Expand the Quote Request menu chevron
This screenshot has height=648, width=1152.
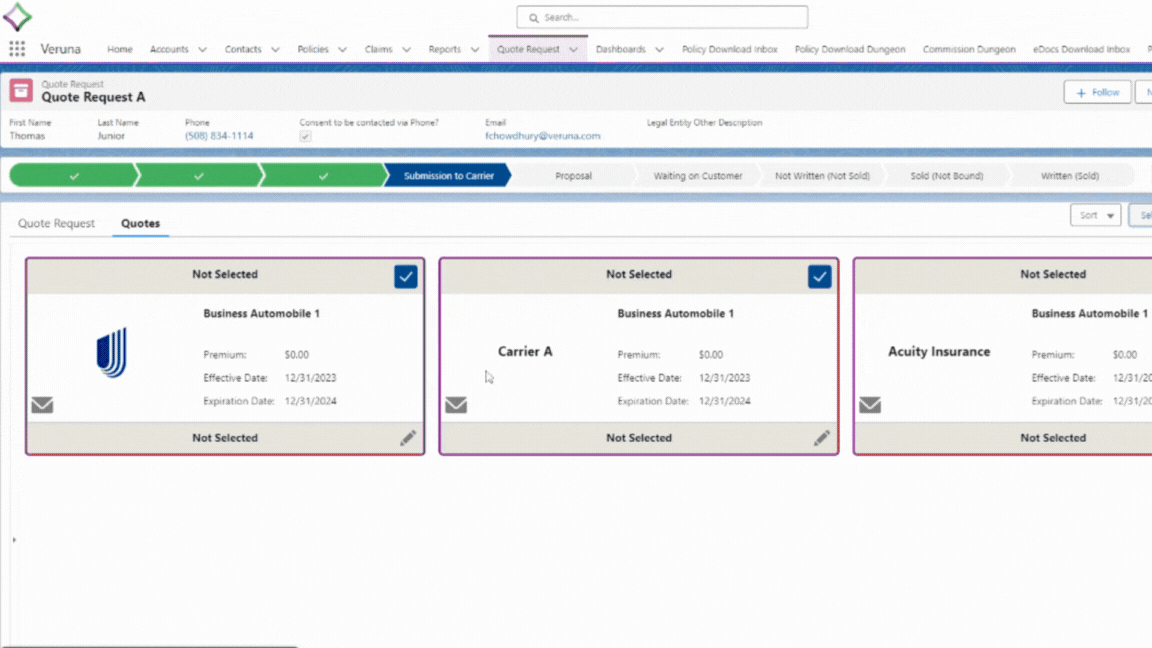[x=574, y=50]
